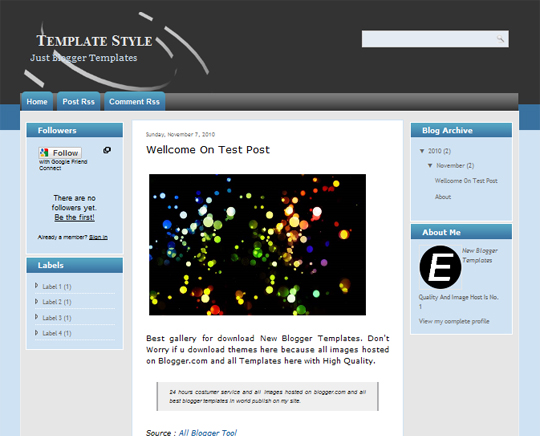The image size is (540, 436).
Task: Expand Label 3 arrow in Labels
Action: [37, 317]
